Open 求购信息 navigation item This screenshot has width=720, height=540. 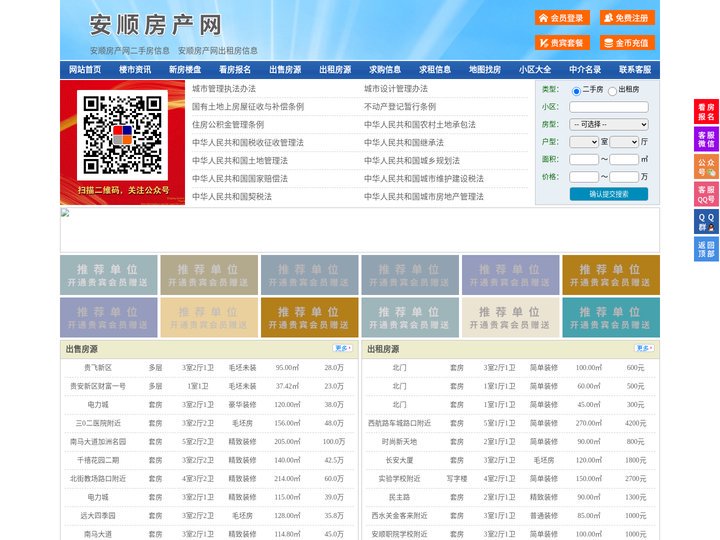[x=385, y=70]
